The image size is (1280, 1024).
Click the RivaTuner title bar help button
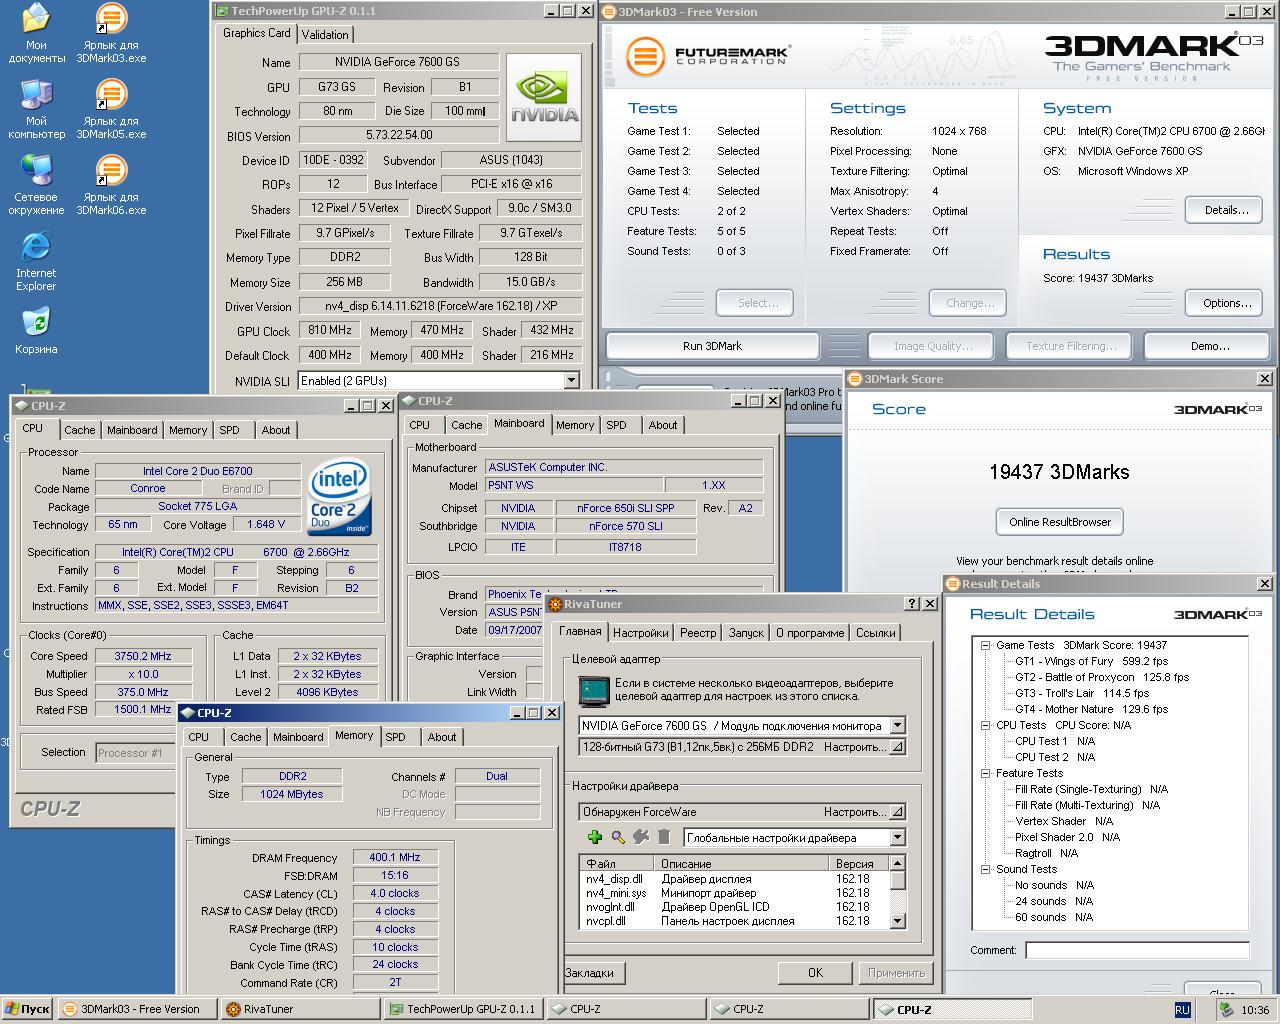pyautogui.click(x=912, y=604)
